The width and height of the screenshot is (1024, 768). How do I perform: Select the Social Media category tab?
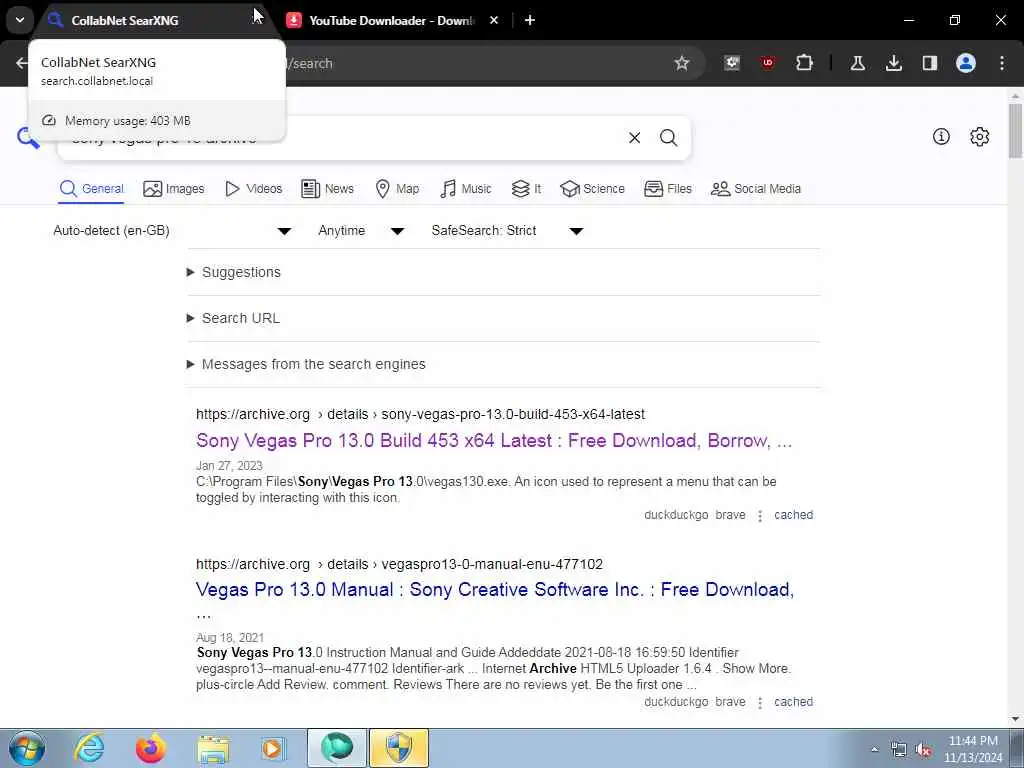pyautogui.click(x=756, y=189)
